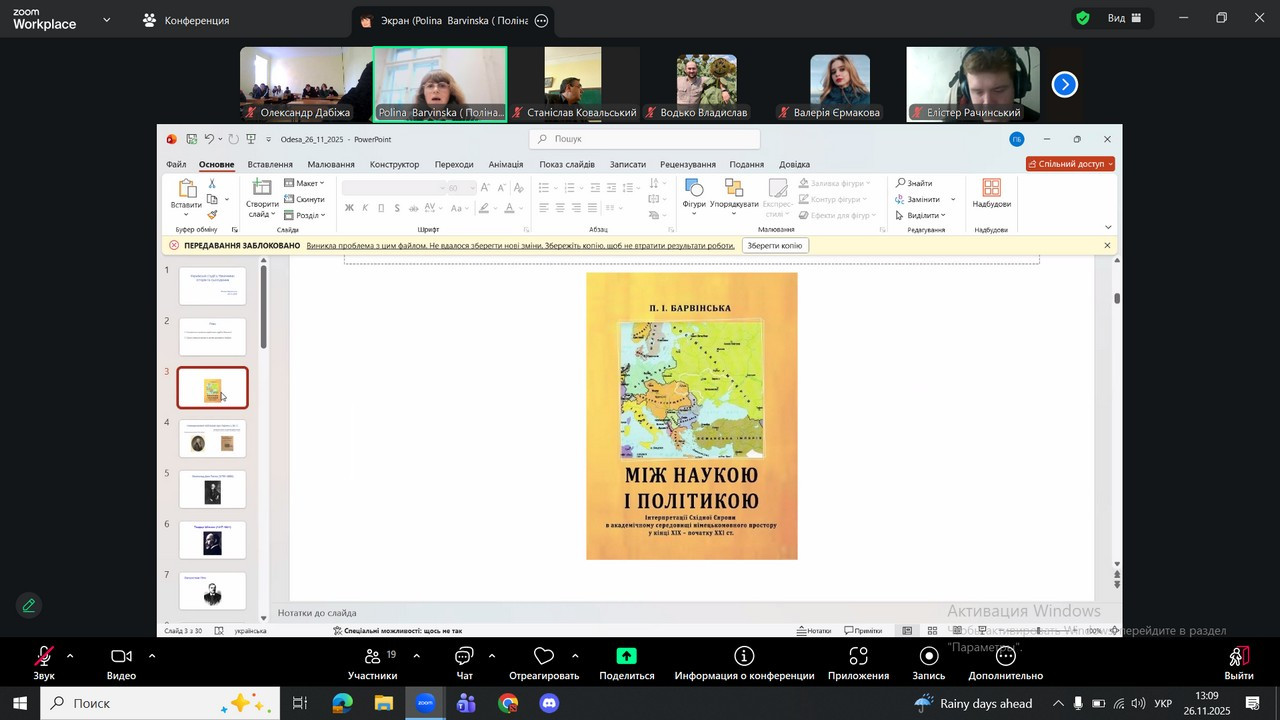Click the annotation pencil icon
This screenshot has width=1280, height=720.
[29, 605]
